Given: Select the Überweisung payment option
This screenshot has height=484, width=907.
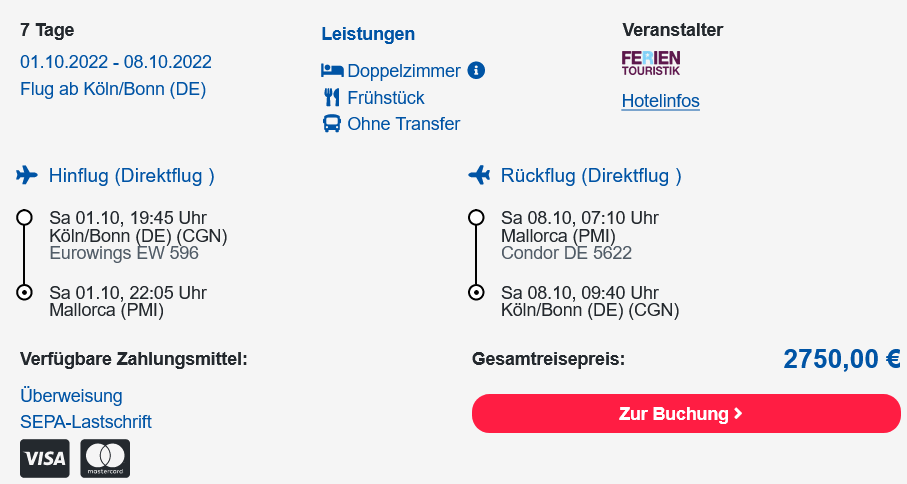Looking at the screenshot, I should (71, 396).
